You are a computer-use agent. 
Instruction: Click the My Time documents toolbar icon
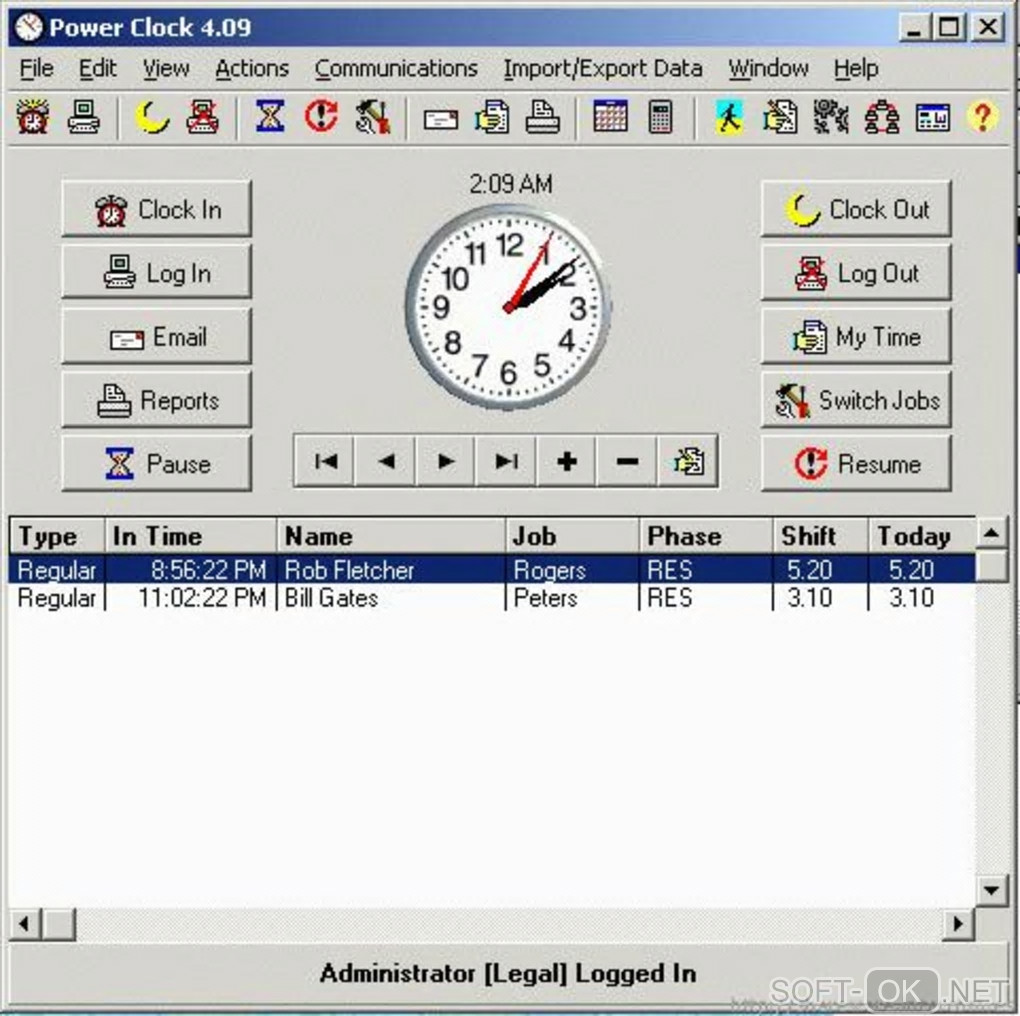pyautogui.click(x=492, y=117)
